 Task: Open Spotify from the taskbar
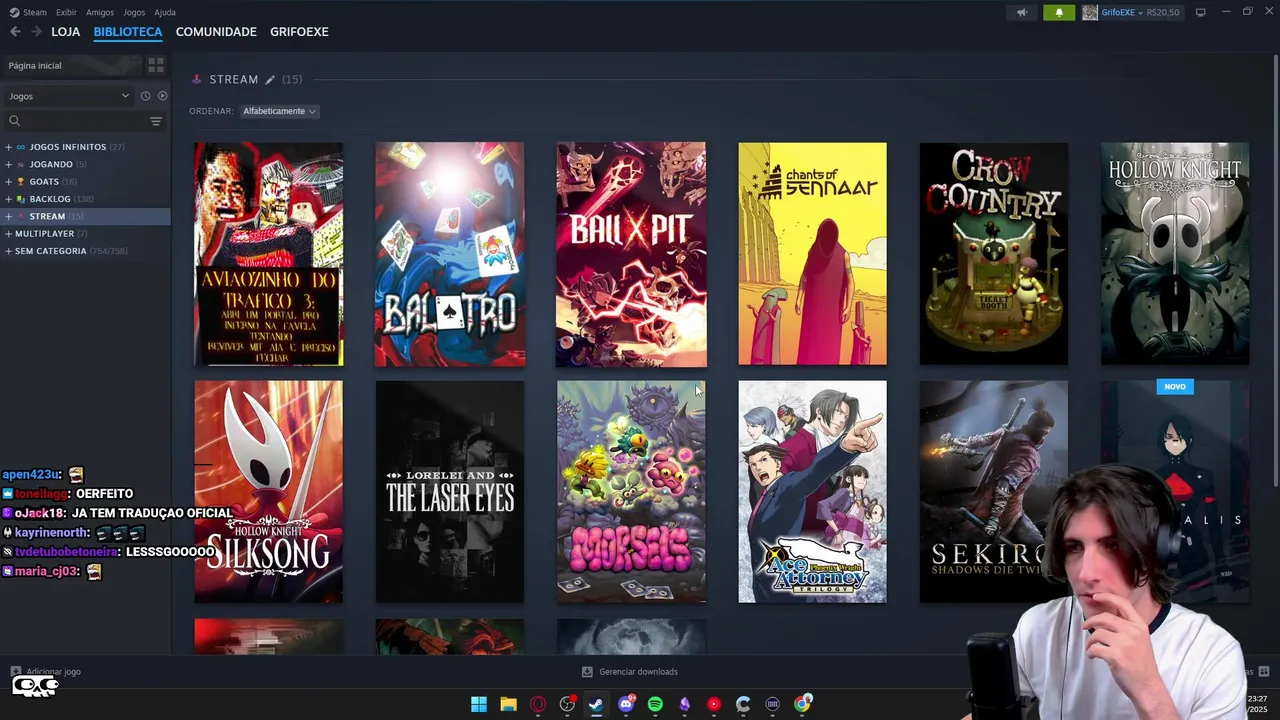[655, 704]
